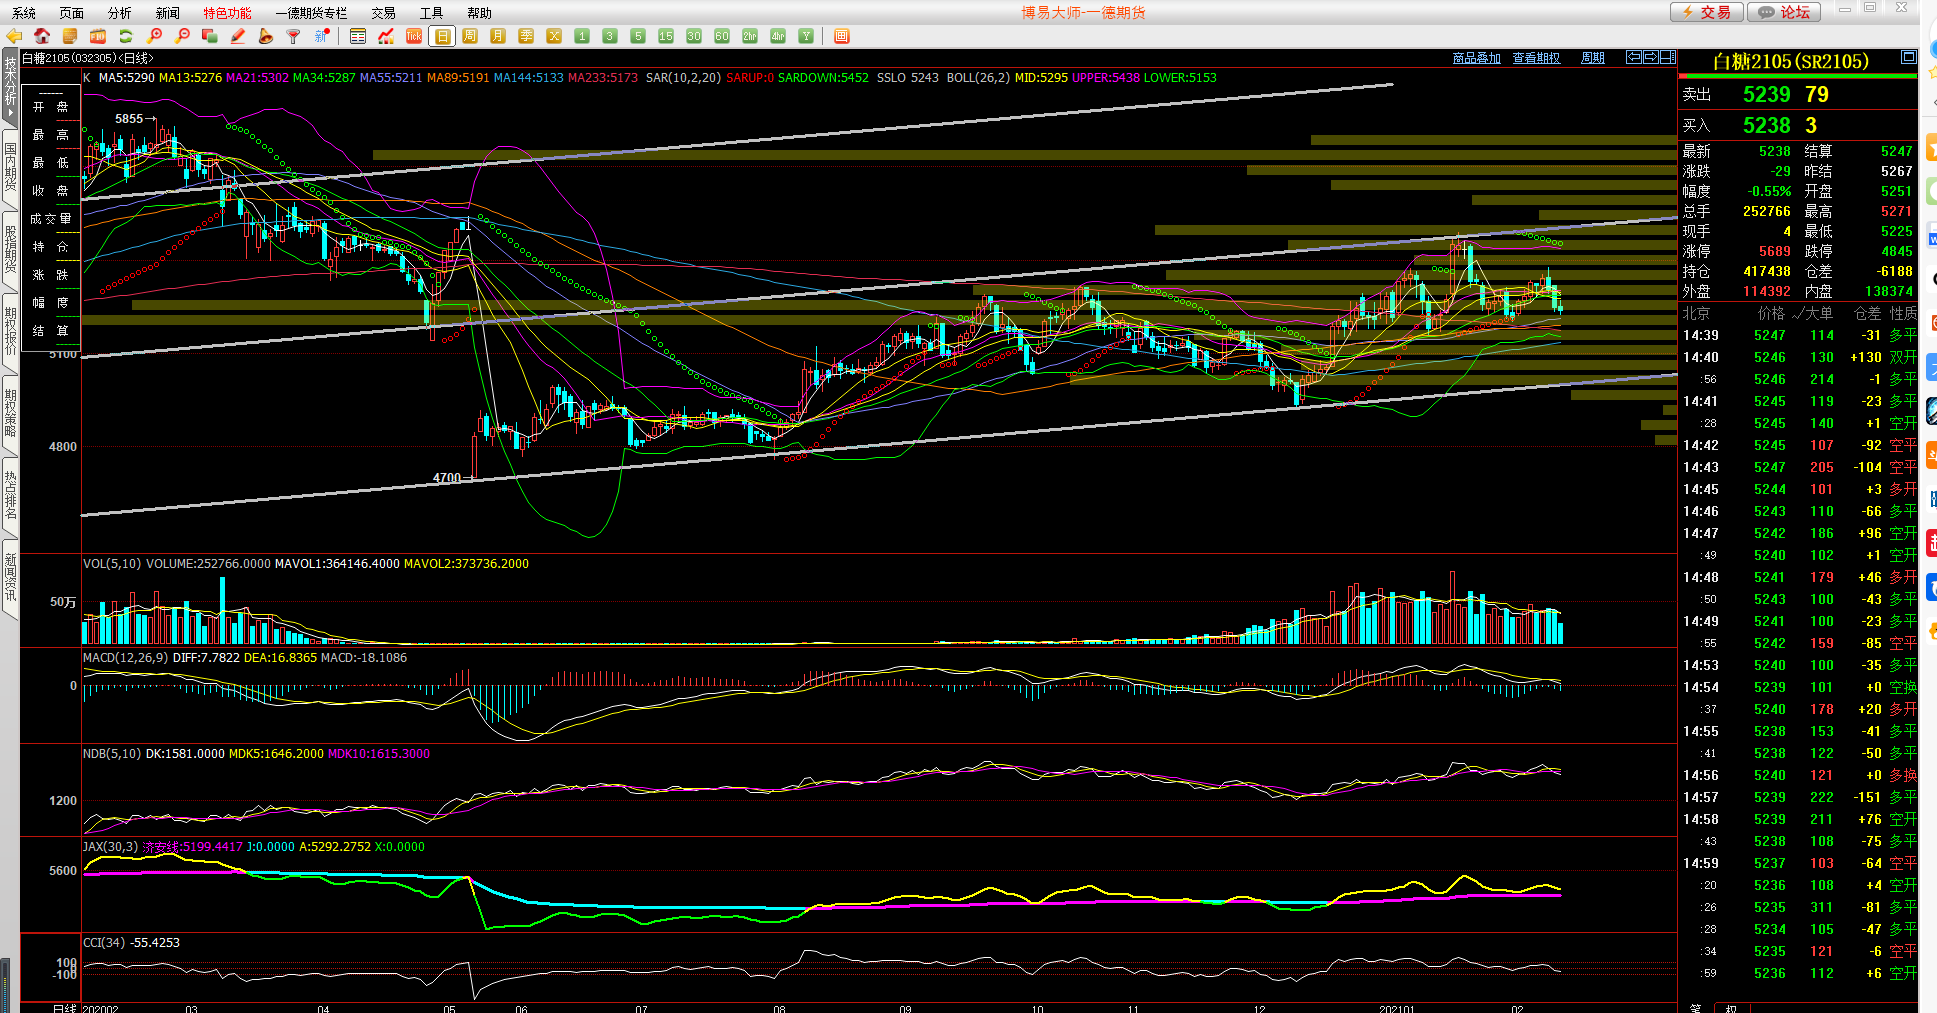Image resolution: width=1937 pixels, height=1013 pixels.
Task: Click the red multi-window layout icon
Action: (x=842, y=36)
